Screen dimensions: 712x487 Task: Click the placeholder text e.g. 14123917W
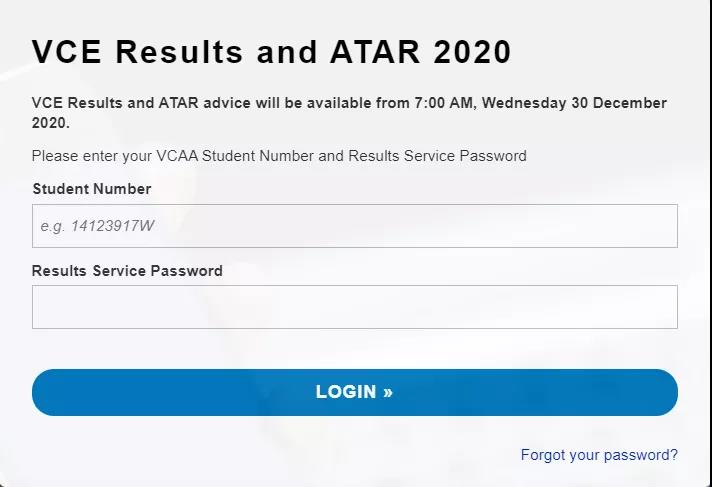point(97,226)
